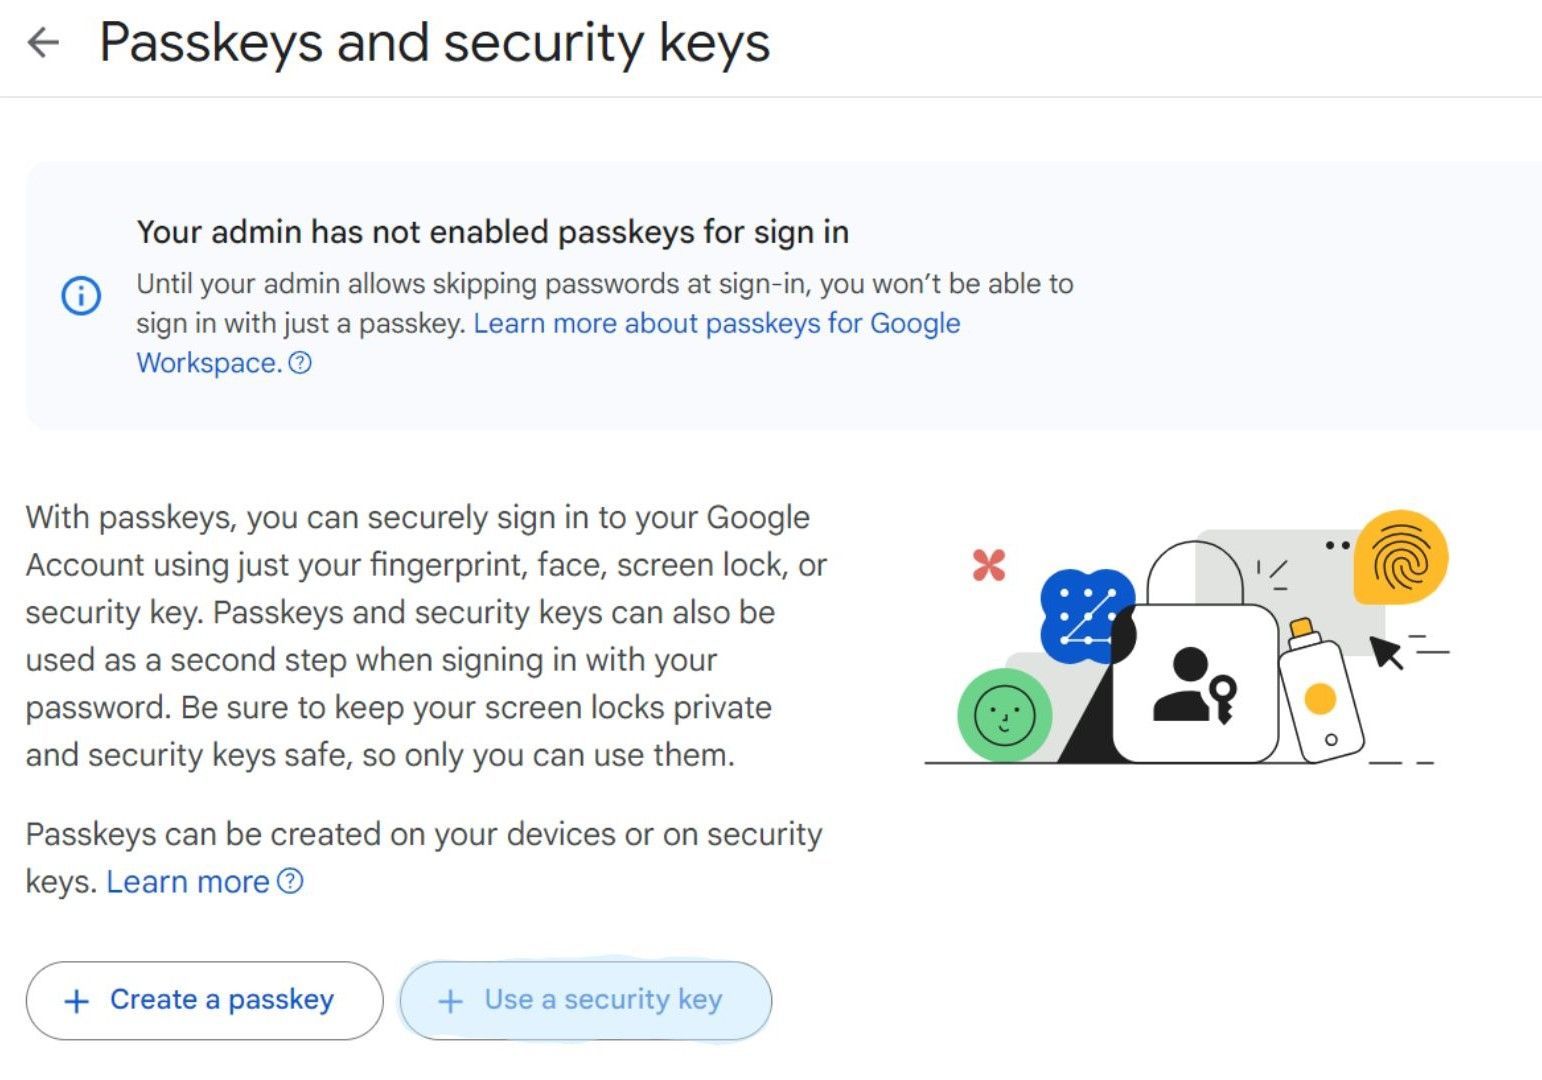Create a passkey button
Image resolution: width=1542 pixels, height=1080 pixels.
(205, 1001)
